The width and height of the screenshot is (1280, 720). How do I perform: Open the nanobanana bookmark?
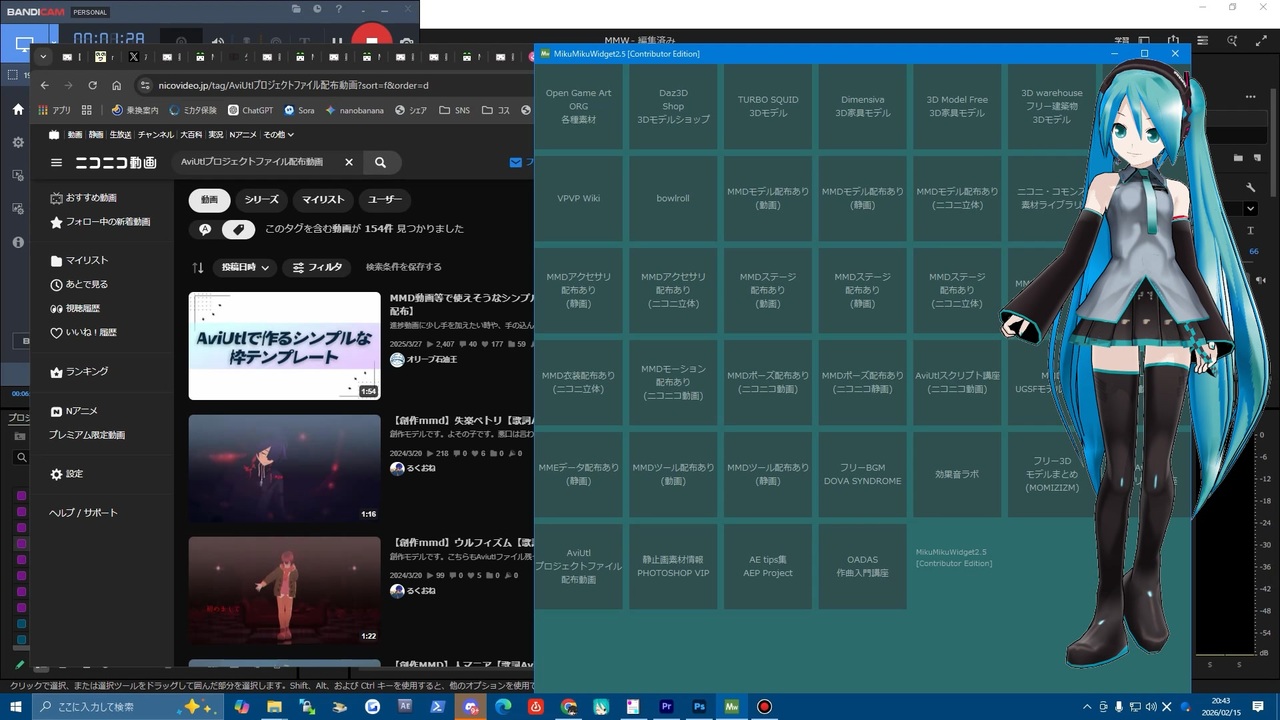tap(357, 110)
